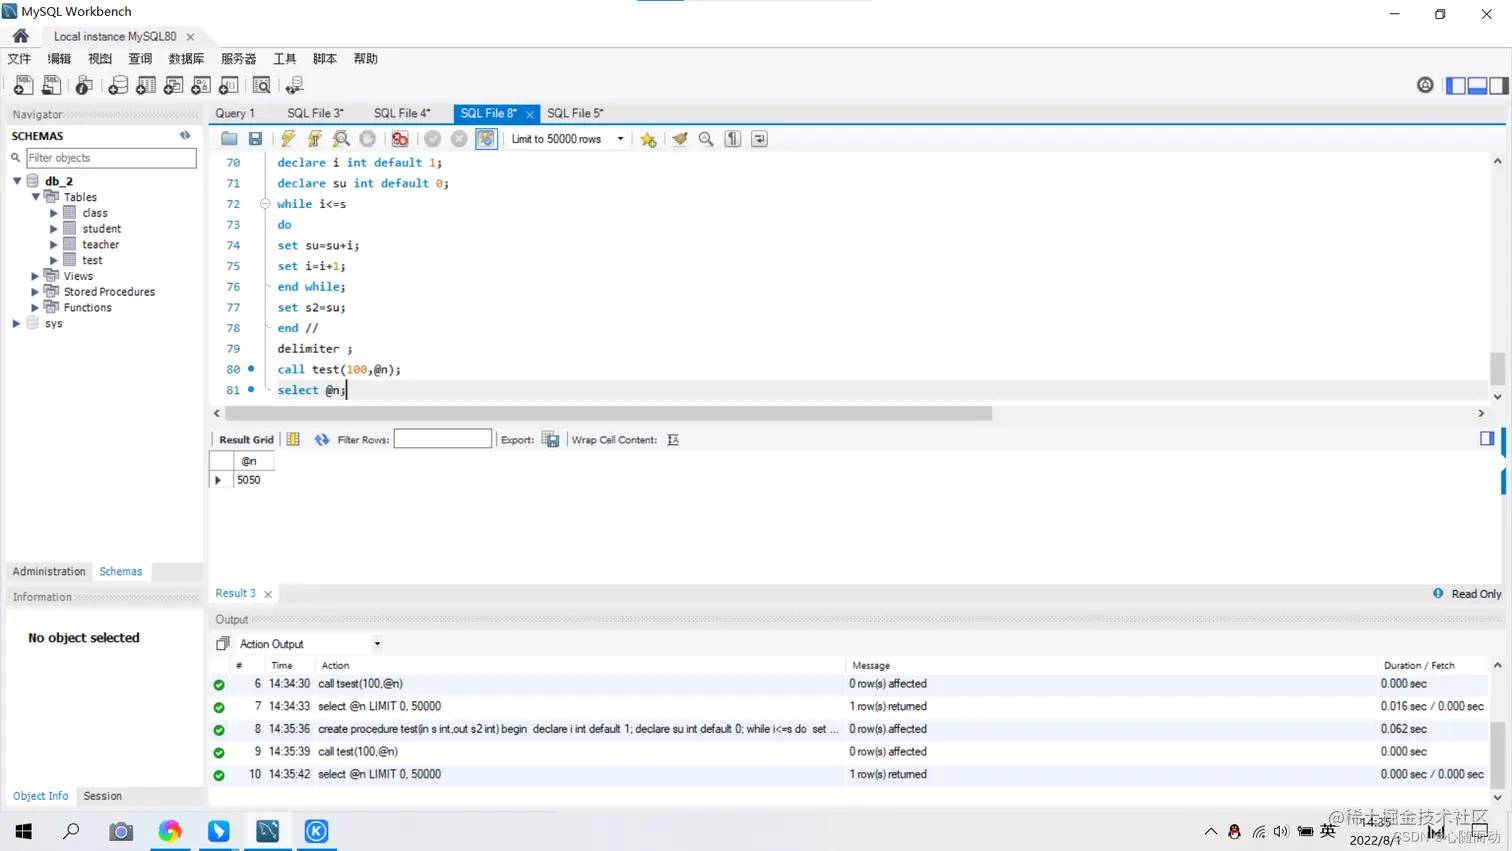
Task: Filter Rows input field
Action: 443,439
